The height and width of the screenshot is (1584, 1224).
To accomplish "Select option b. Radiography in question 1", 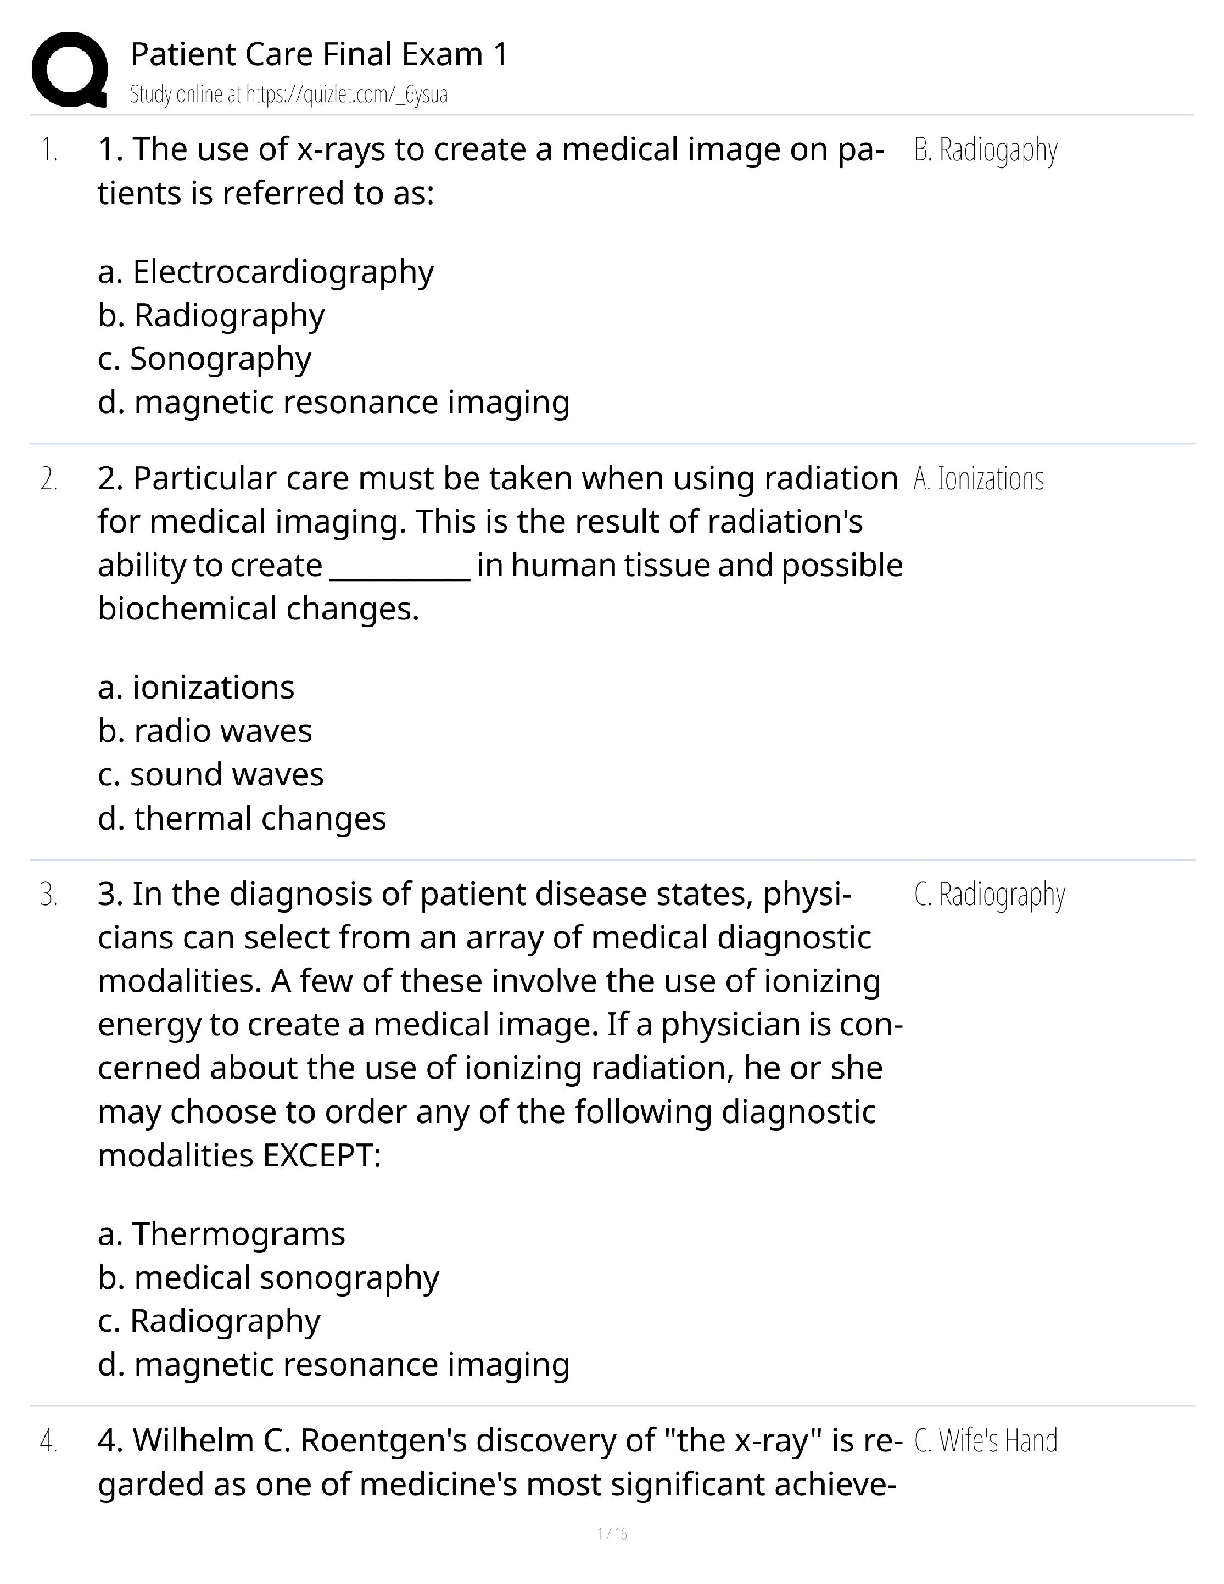I will click(211, 315).
